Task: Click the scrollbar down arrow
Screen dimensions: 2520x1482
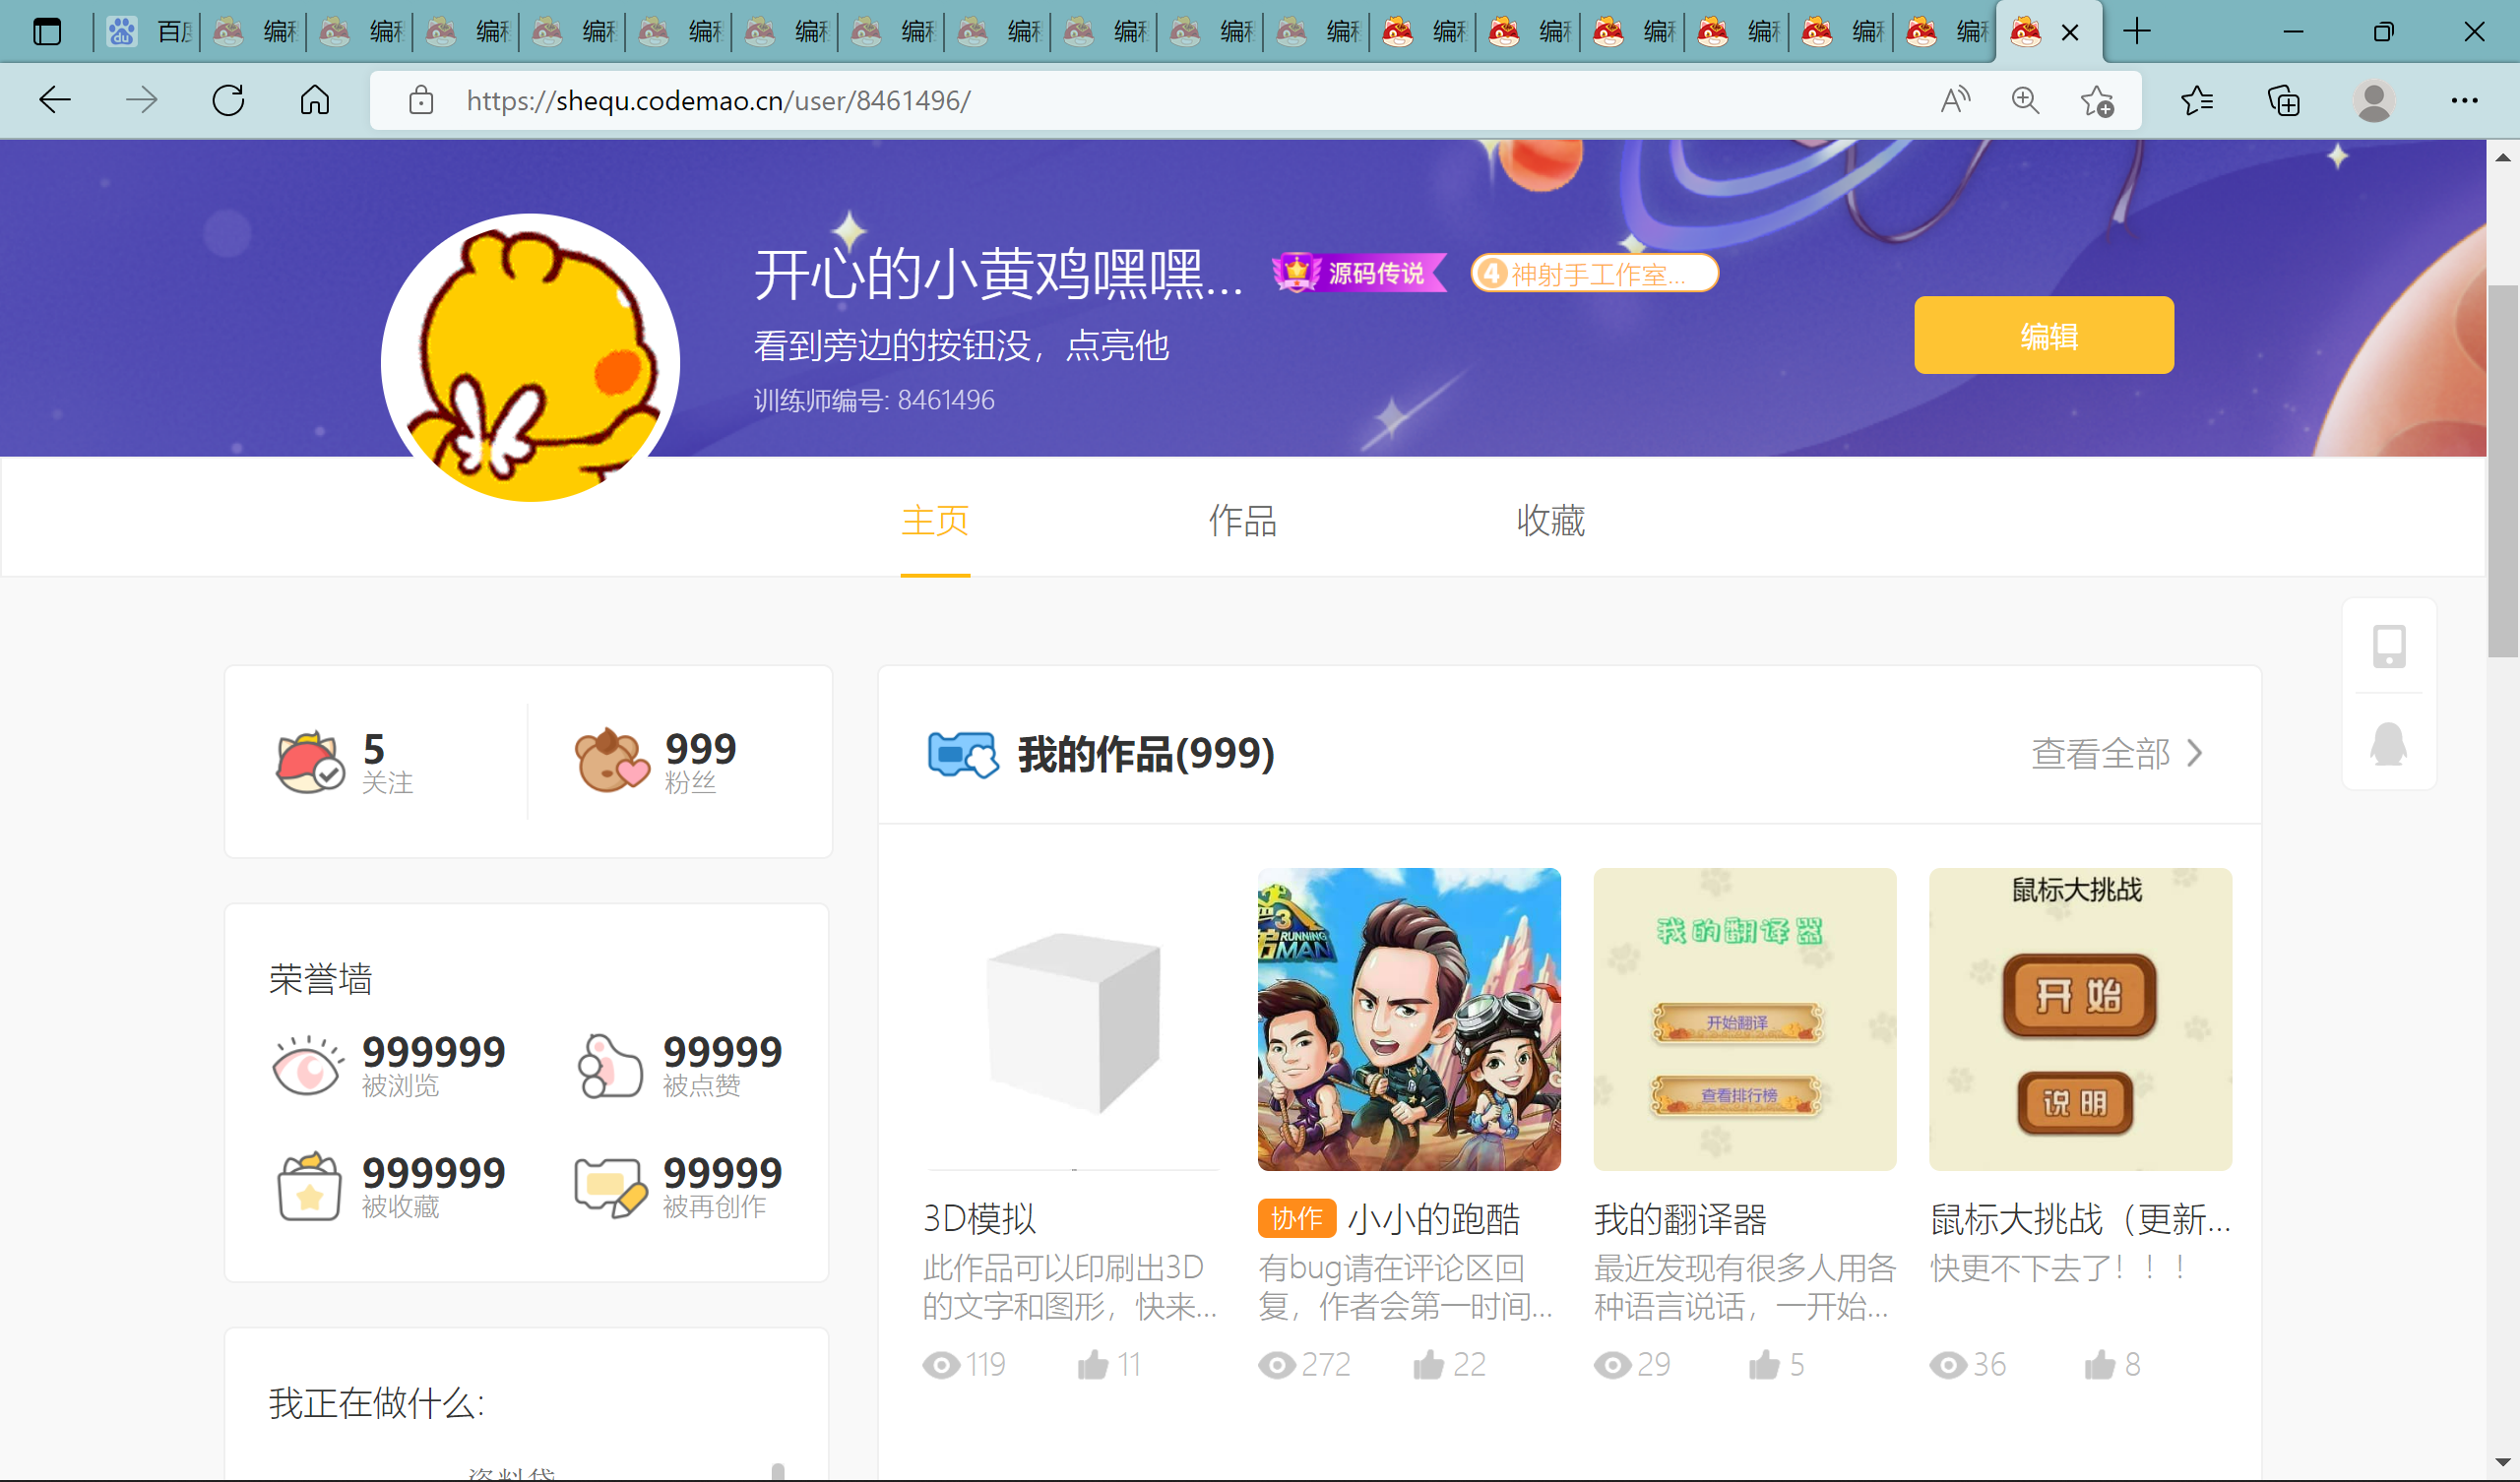Action: point(2503,1463)
